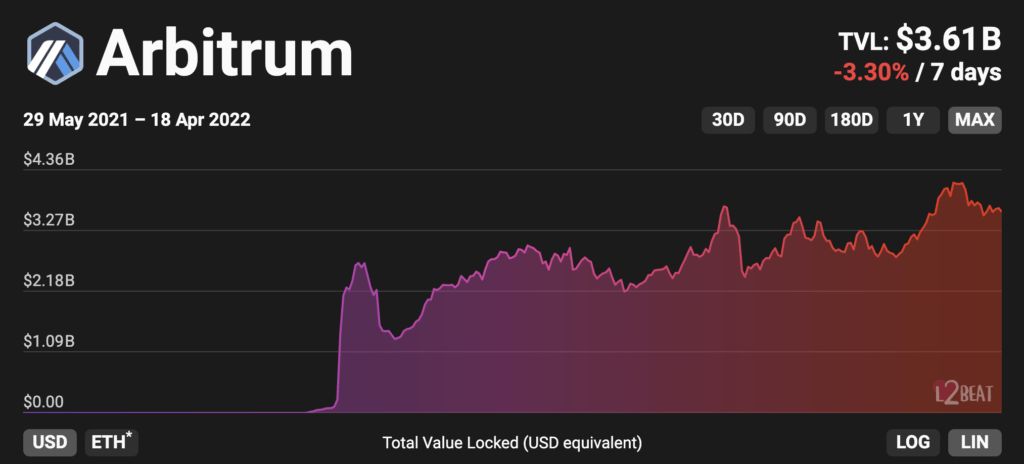Switch chart to 90D range

pos(790,120)
